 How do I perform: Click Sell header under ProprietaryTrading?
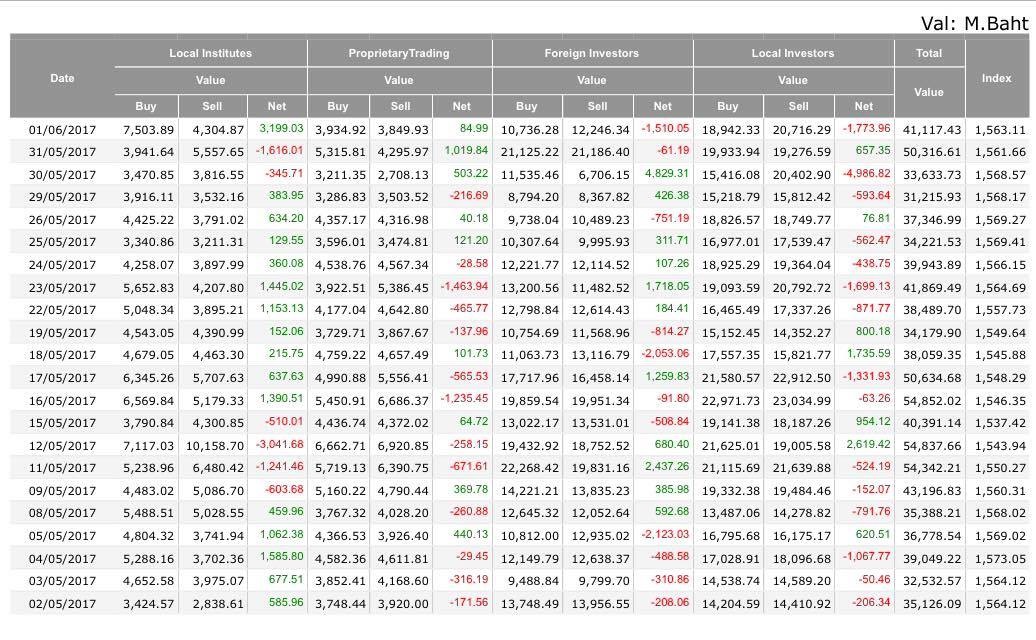pyautogui.click(x=400, y=106)
